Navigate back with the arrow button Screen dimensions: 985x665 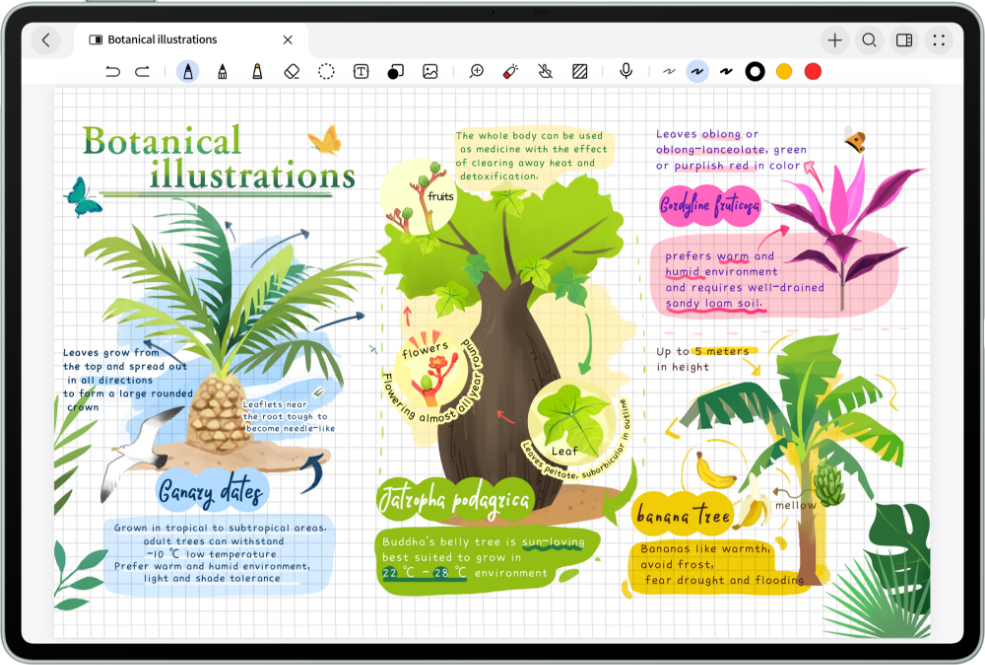[49, 40]
